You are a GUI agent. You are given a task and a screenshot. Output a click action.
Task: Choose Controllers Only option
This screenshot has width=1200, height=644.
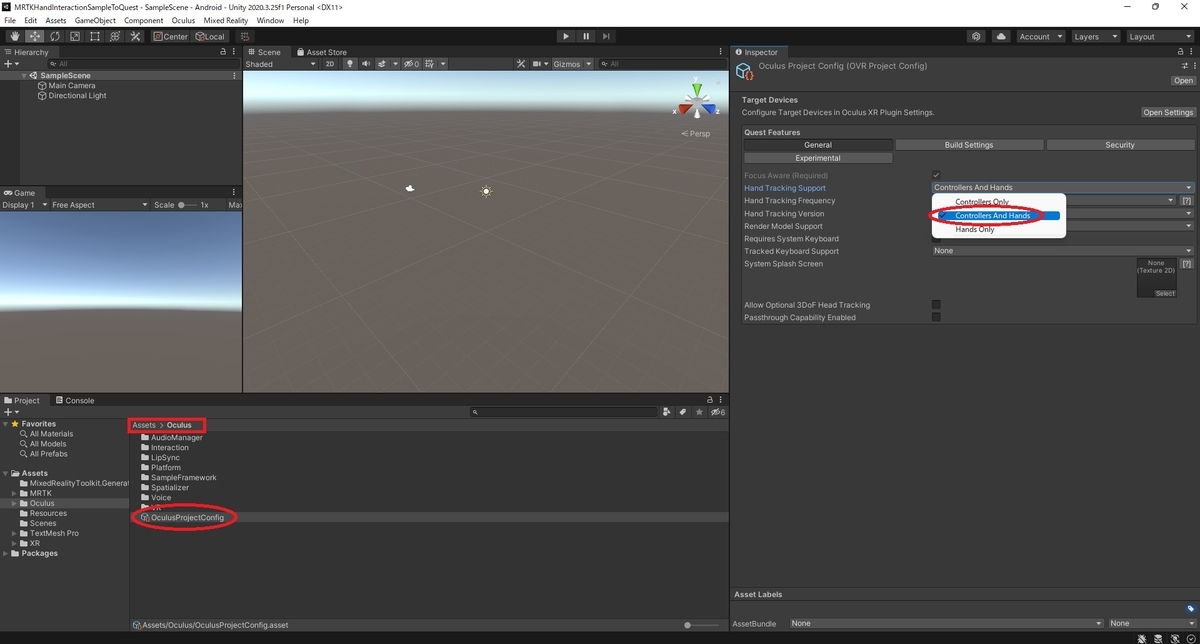coord(981,202)
